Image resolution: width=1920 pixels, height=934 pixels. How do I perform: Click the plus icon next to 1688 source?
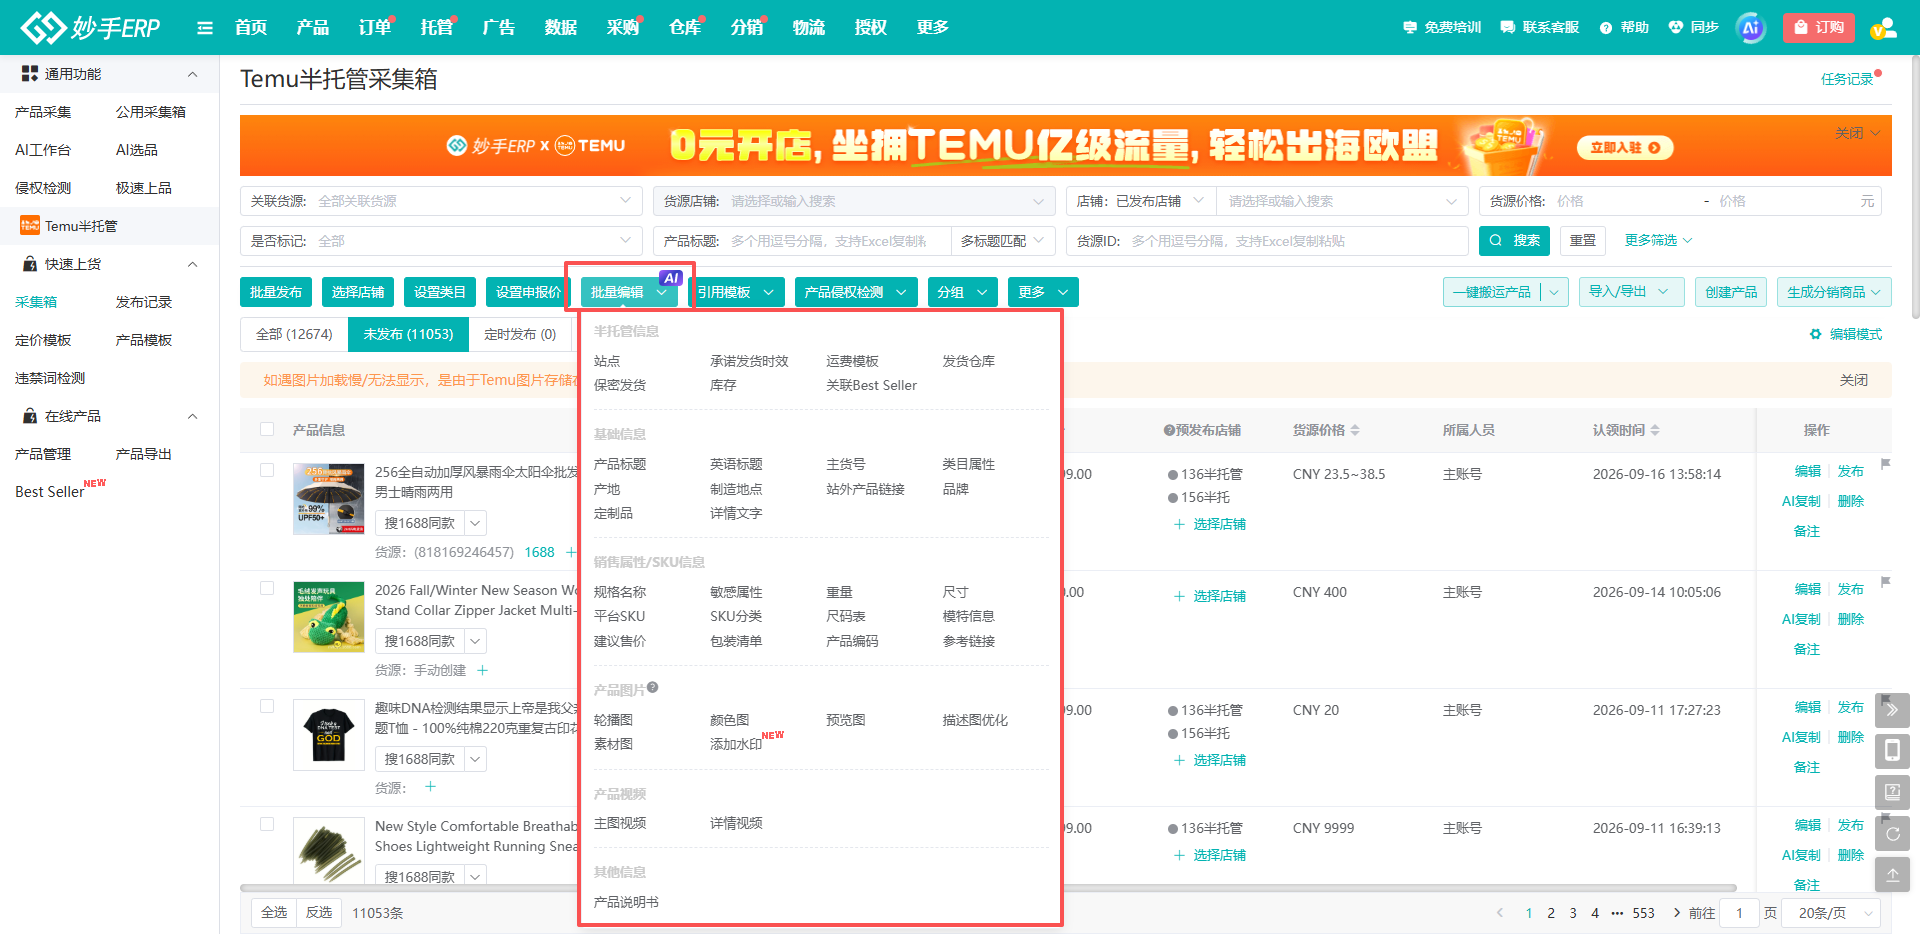(x=571, y=552)
